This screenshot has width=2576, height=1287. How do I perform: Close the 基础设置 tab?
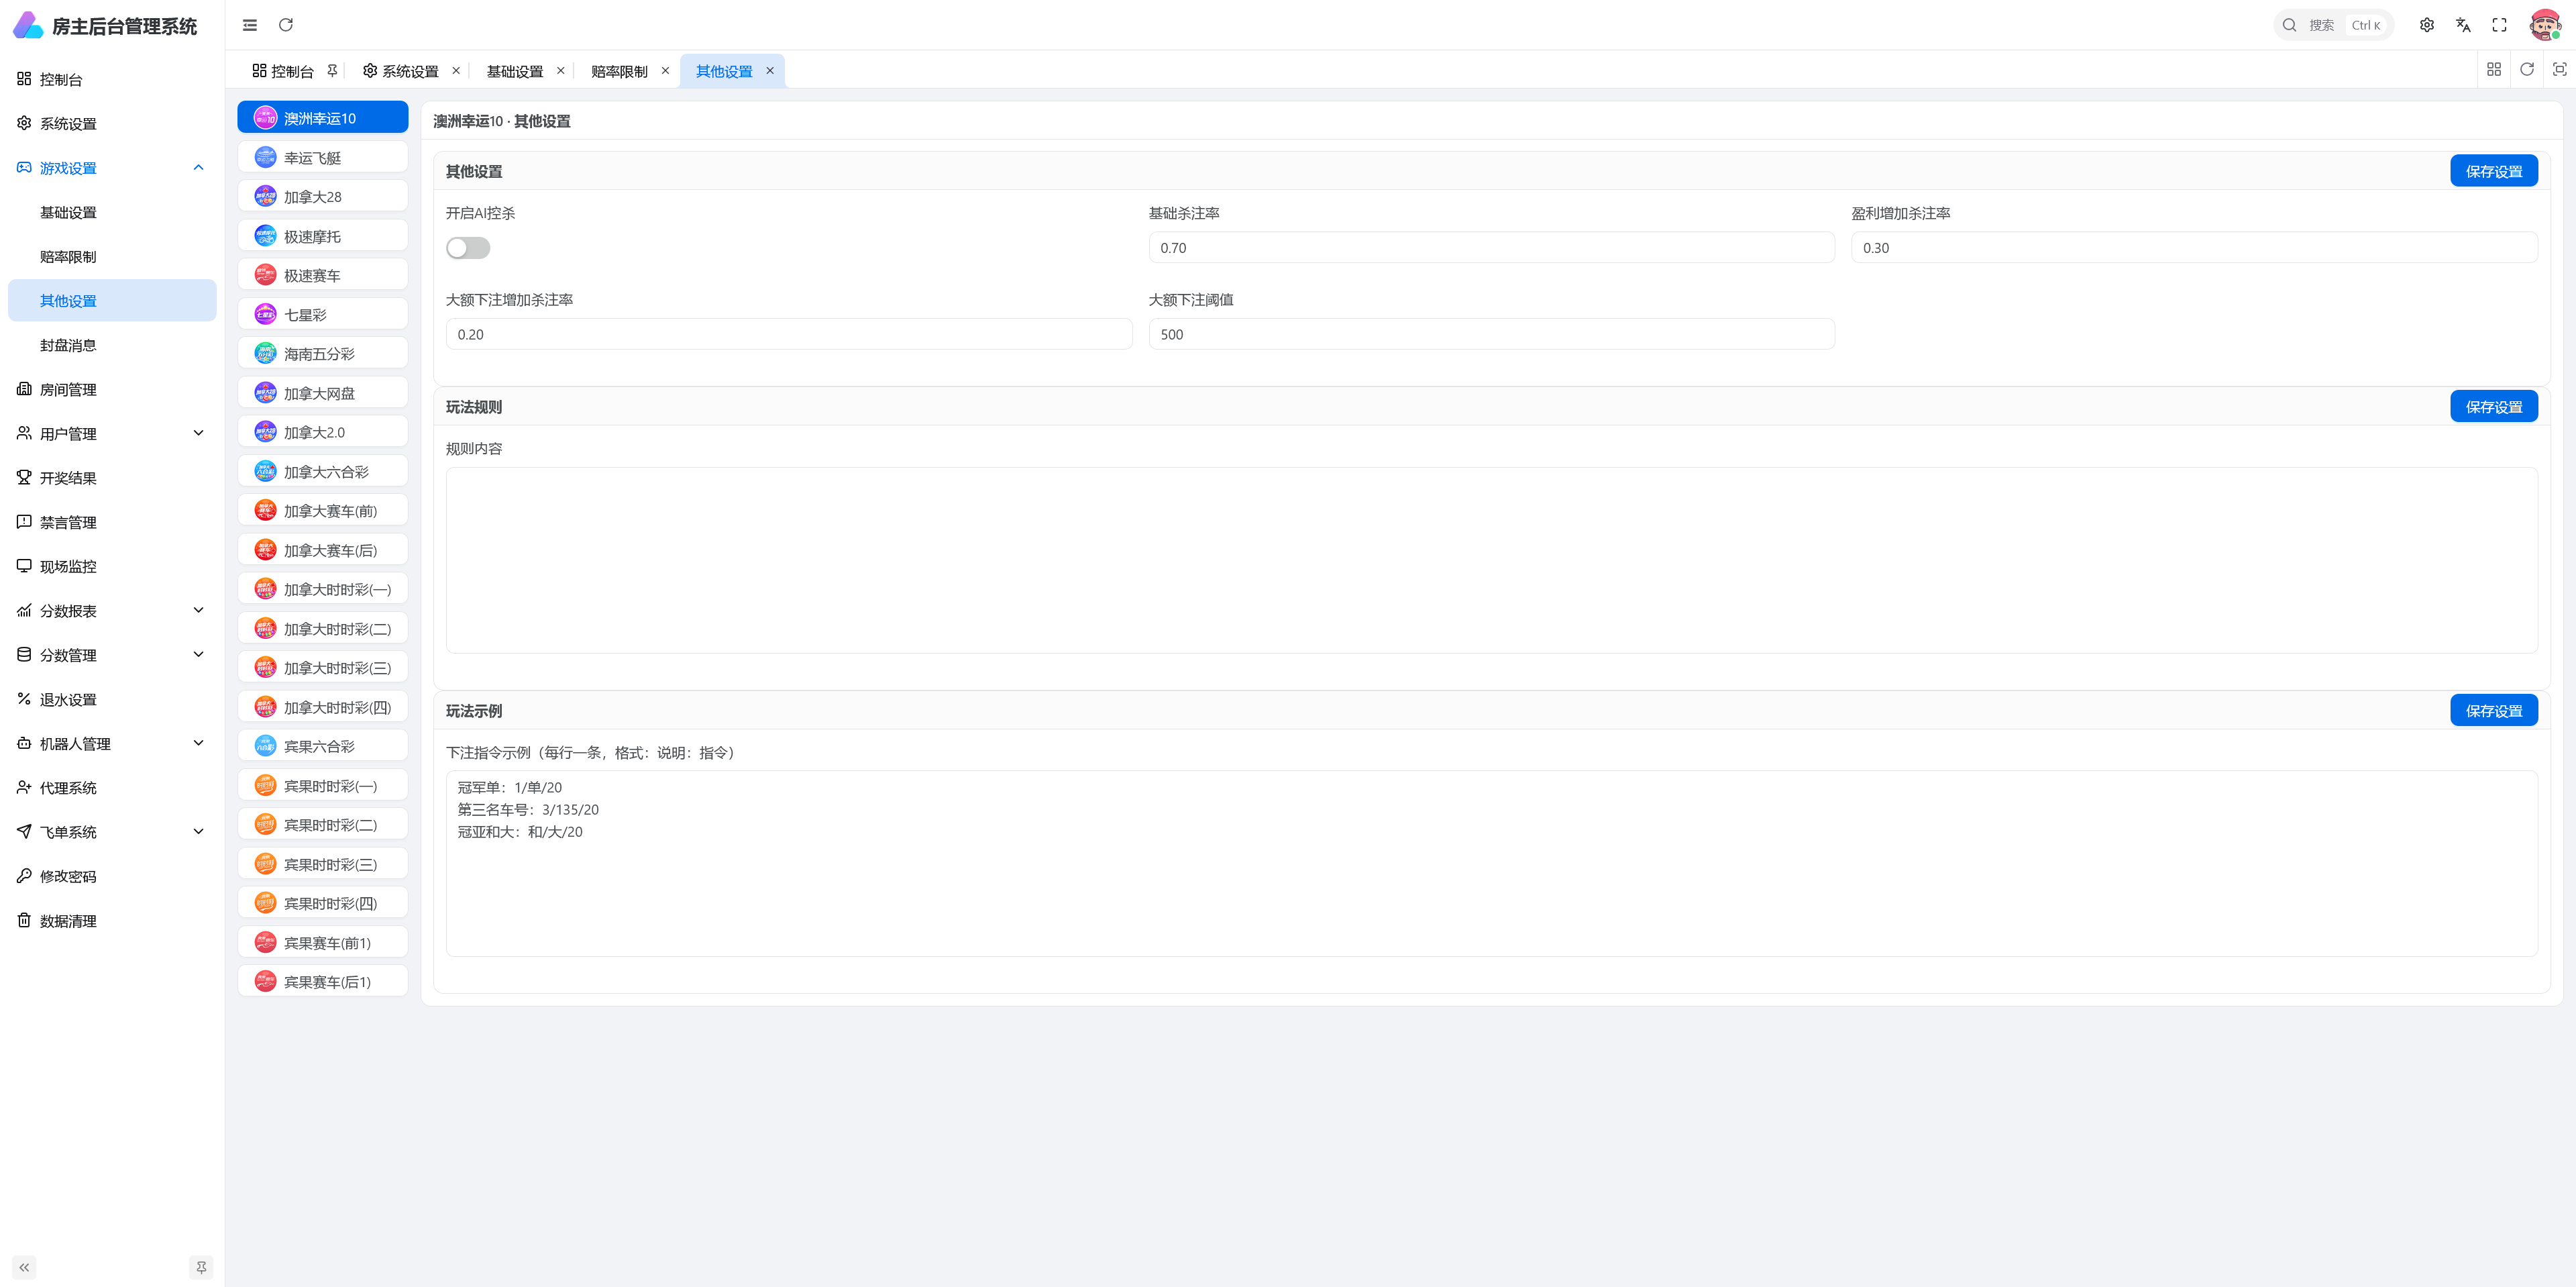561,71
